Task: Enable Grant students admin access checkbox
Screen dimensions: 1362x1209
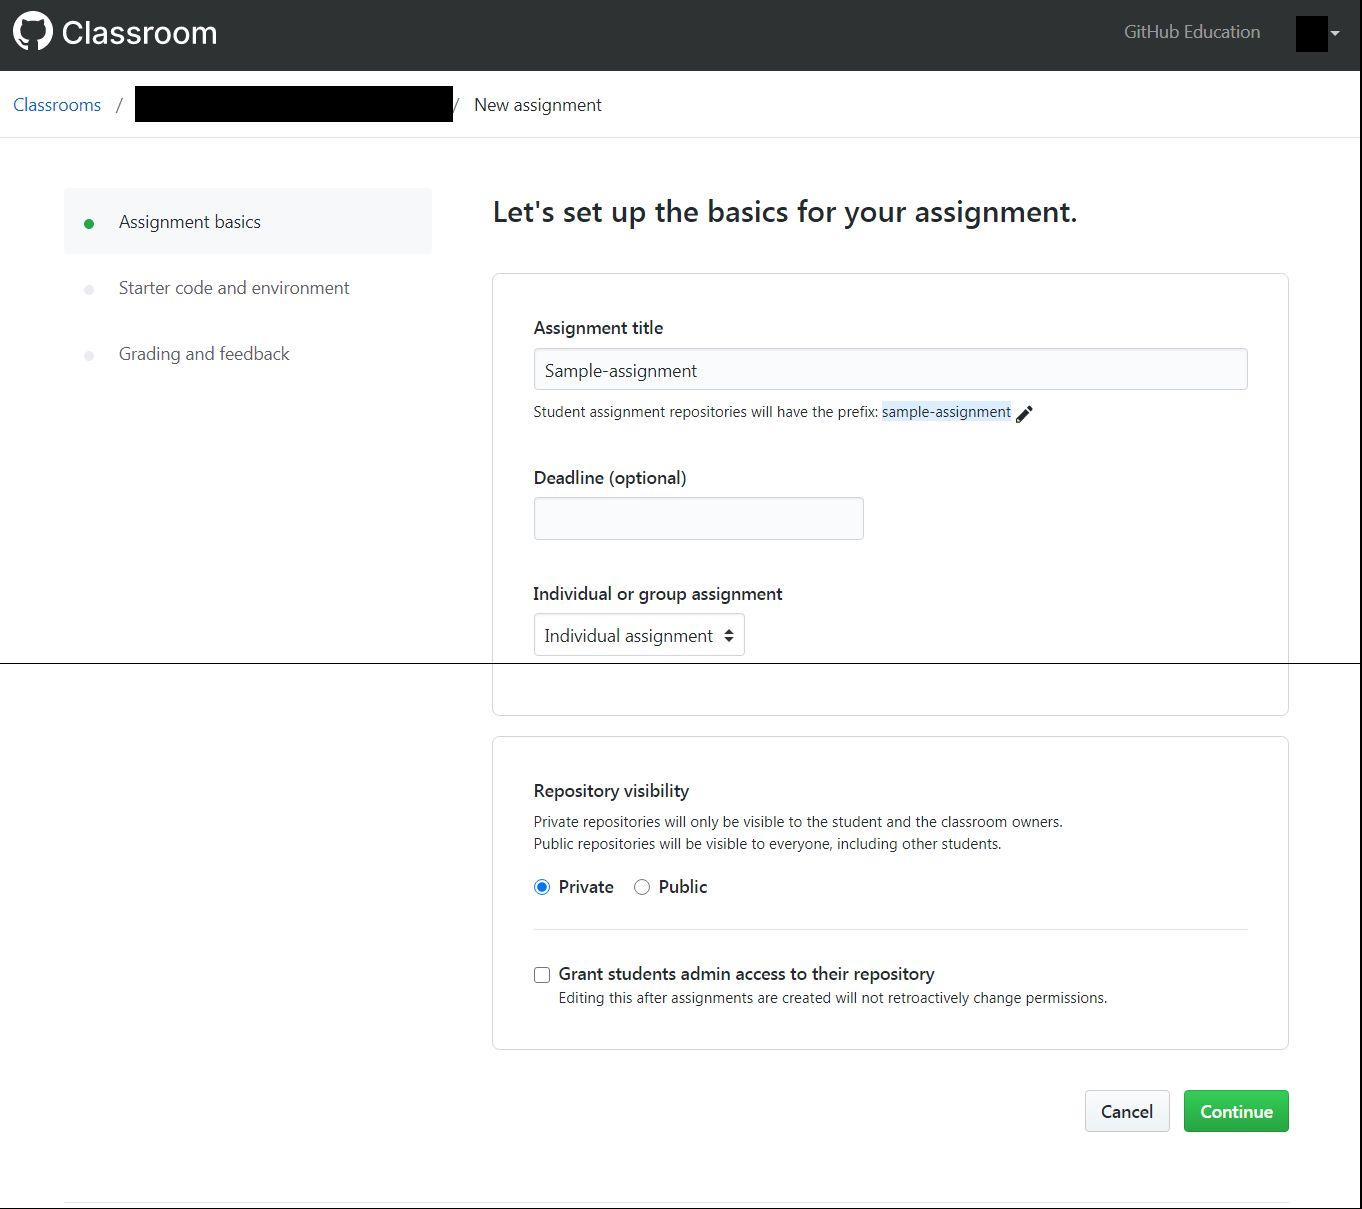Action: 542,975
